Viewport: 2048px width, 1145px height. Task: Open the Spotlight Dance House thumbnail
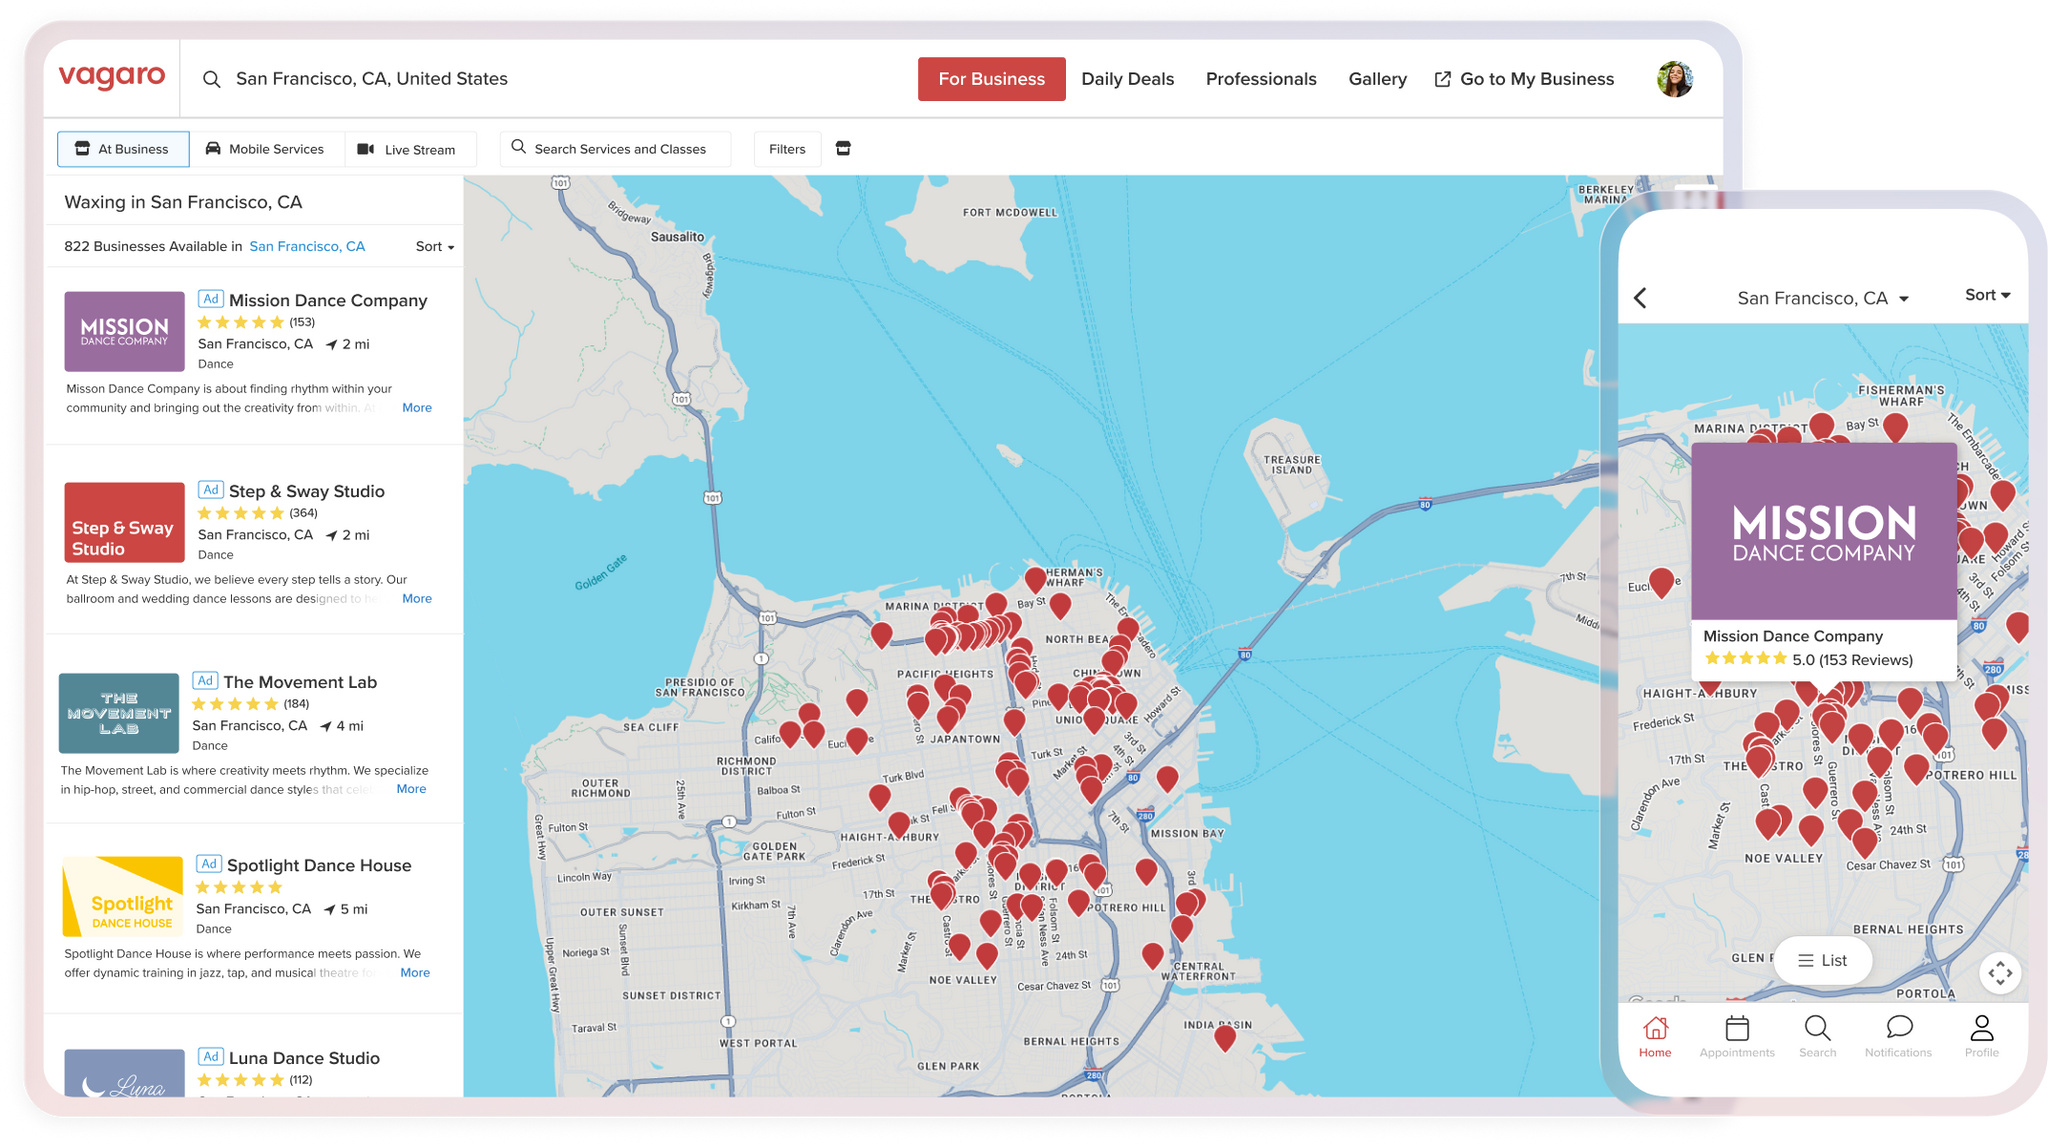[122, 896]
